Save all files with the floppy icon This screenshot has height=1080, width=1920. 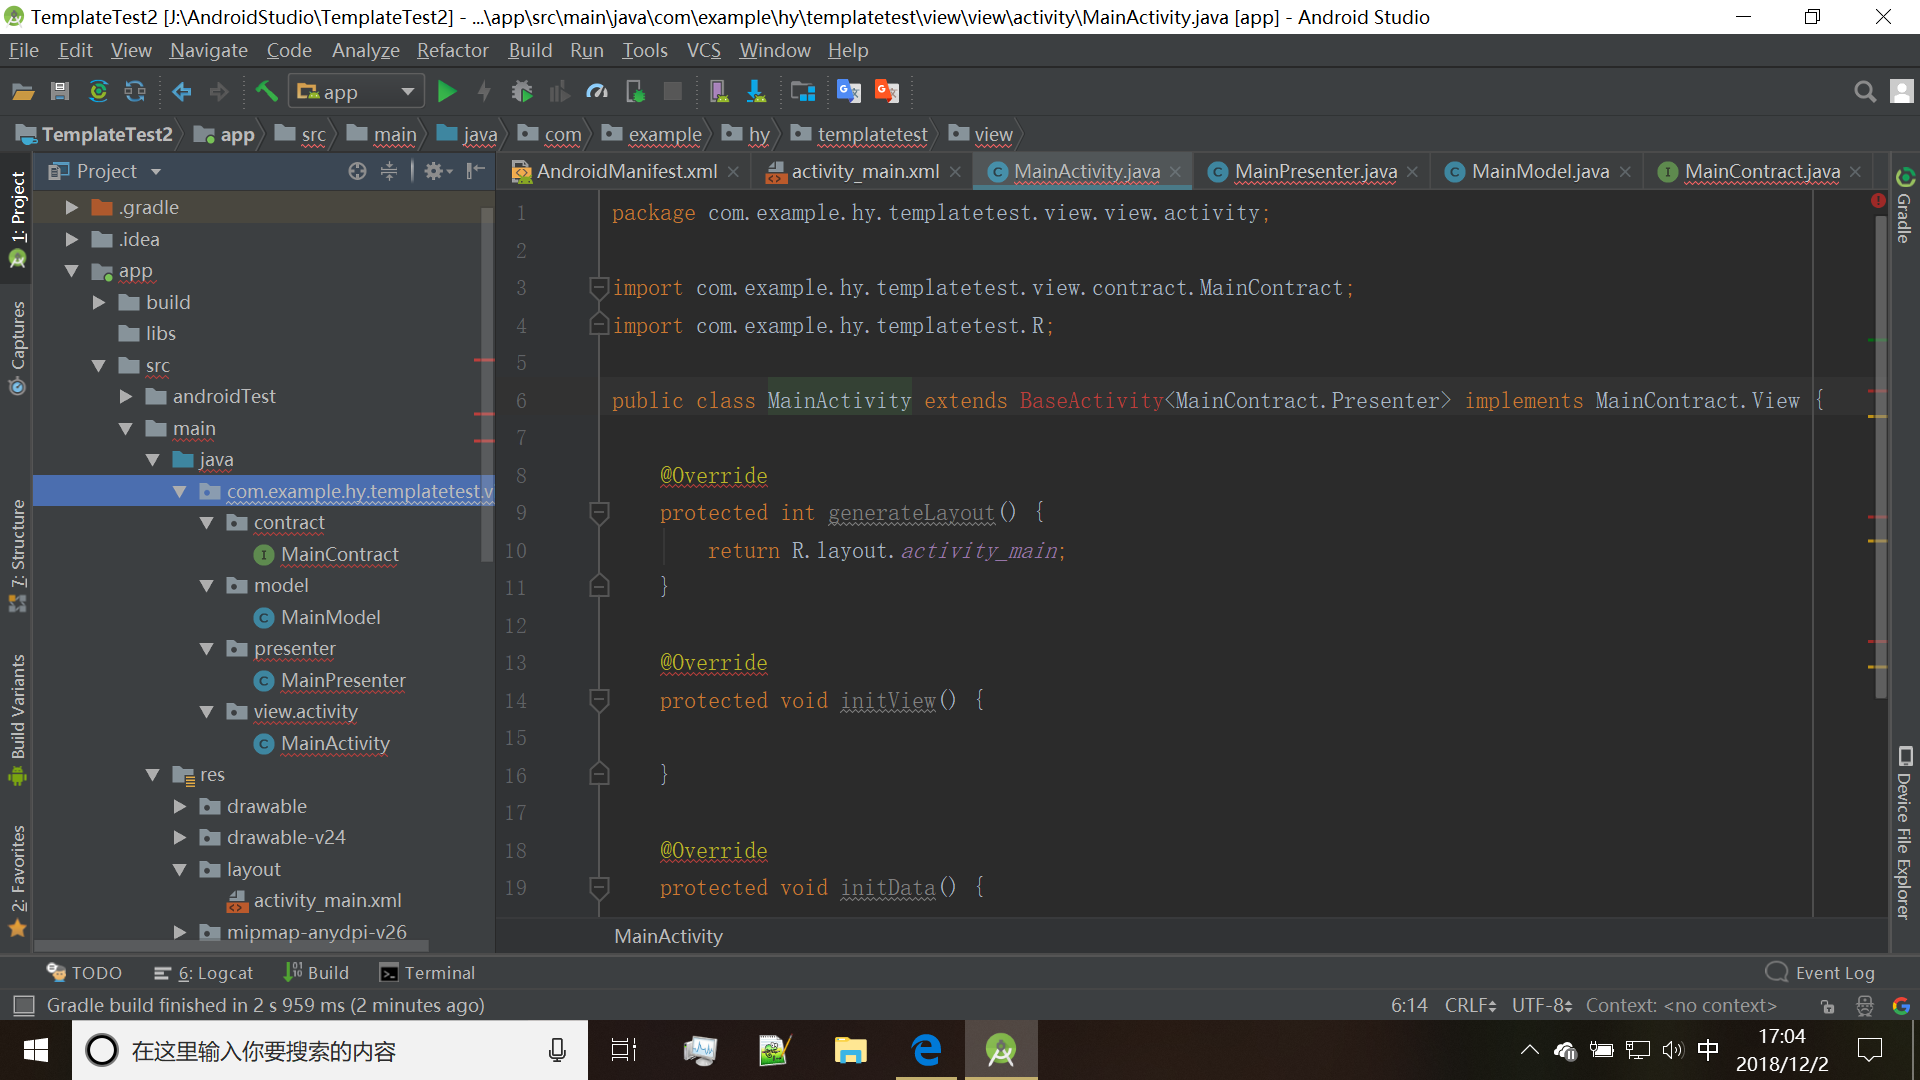point(60,92)
